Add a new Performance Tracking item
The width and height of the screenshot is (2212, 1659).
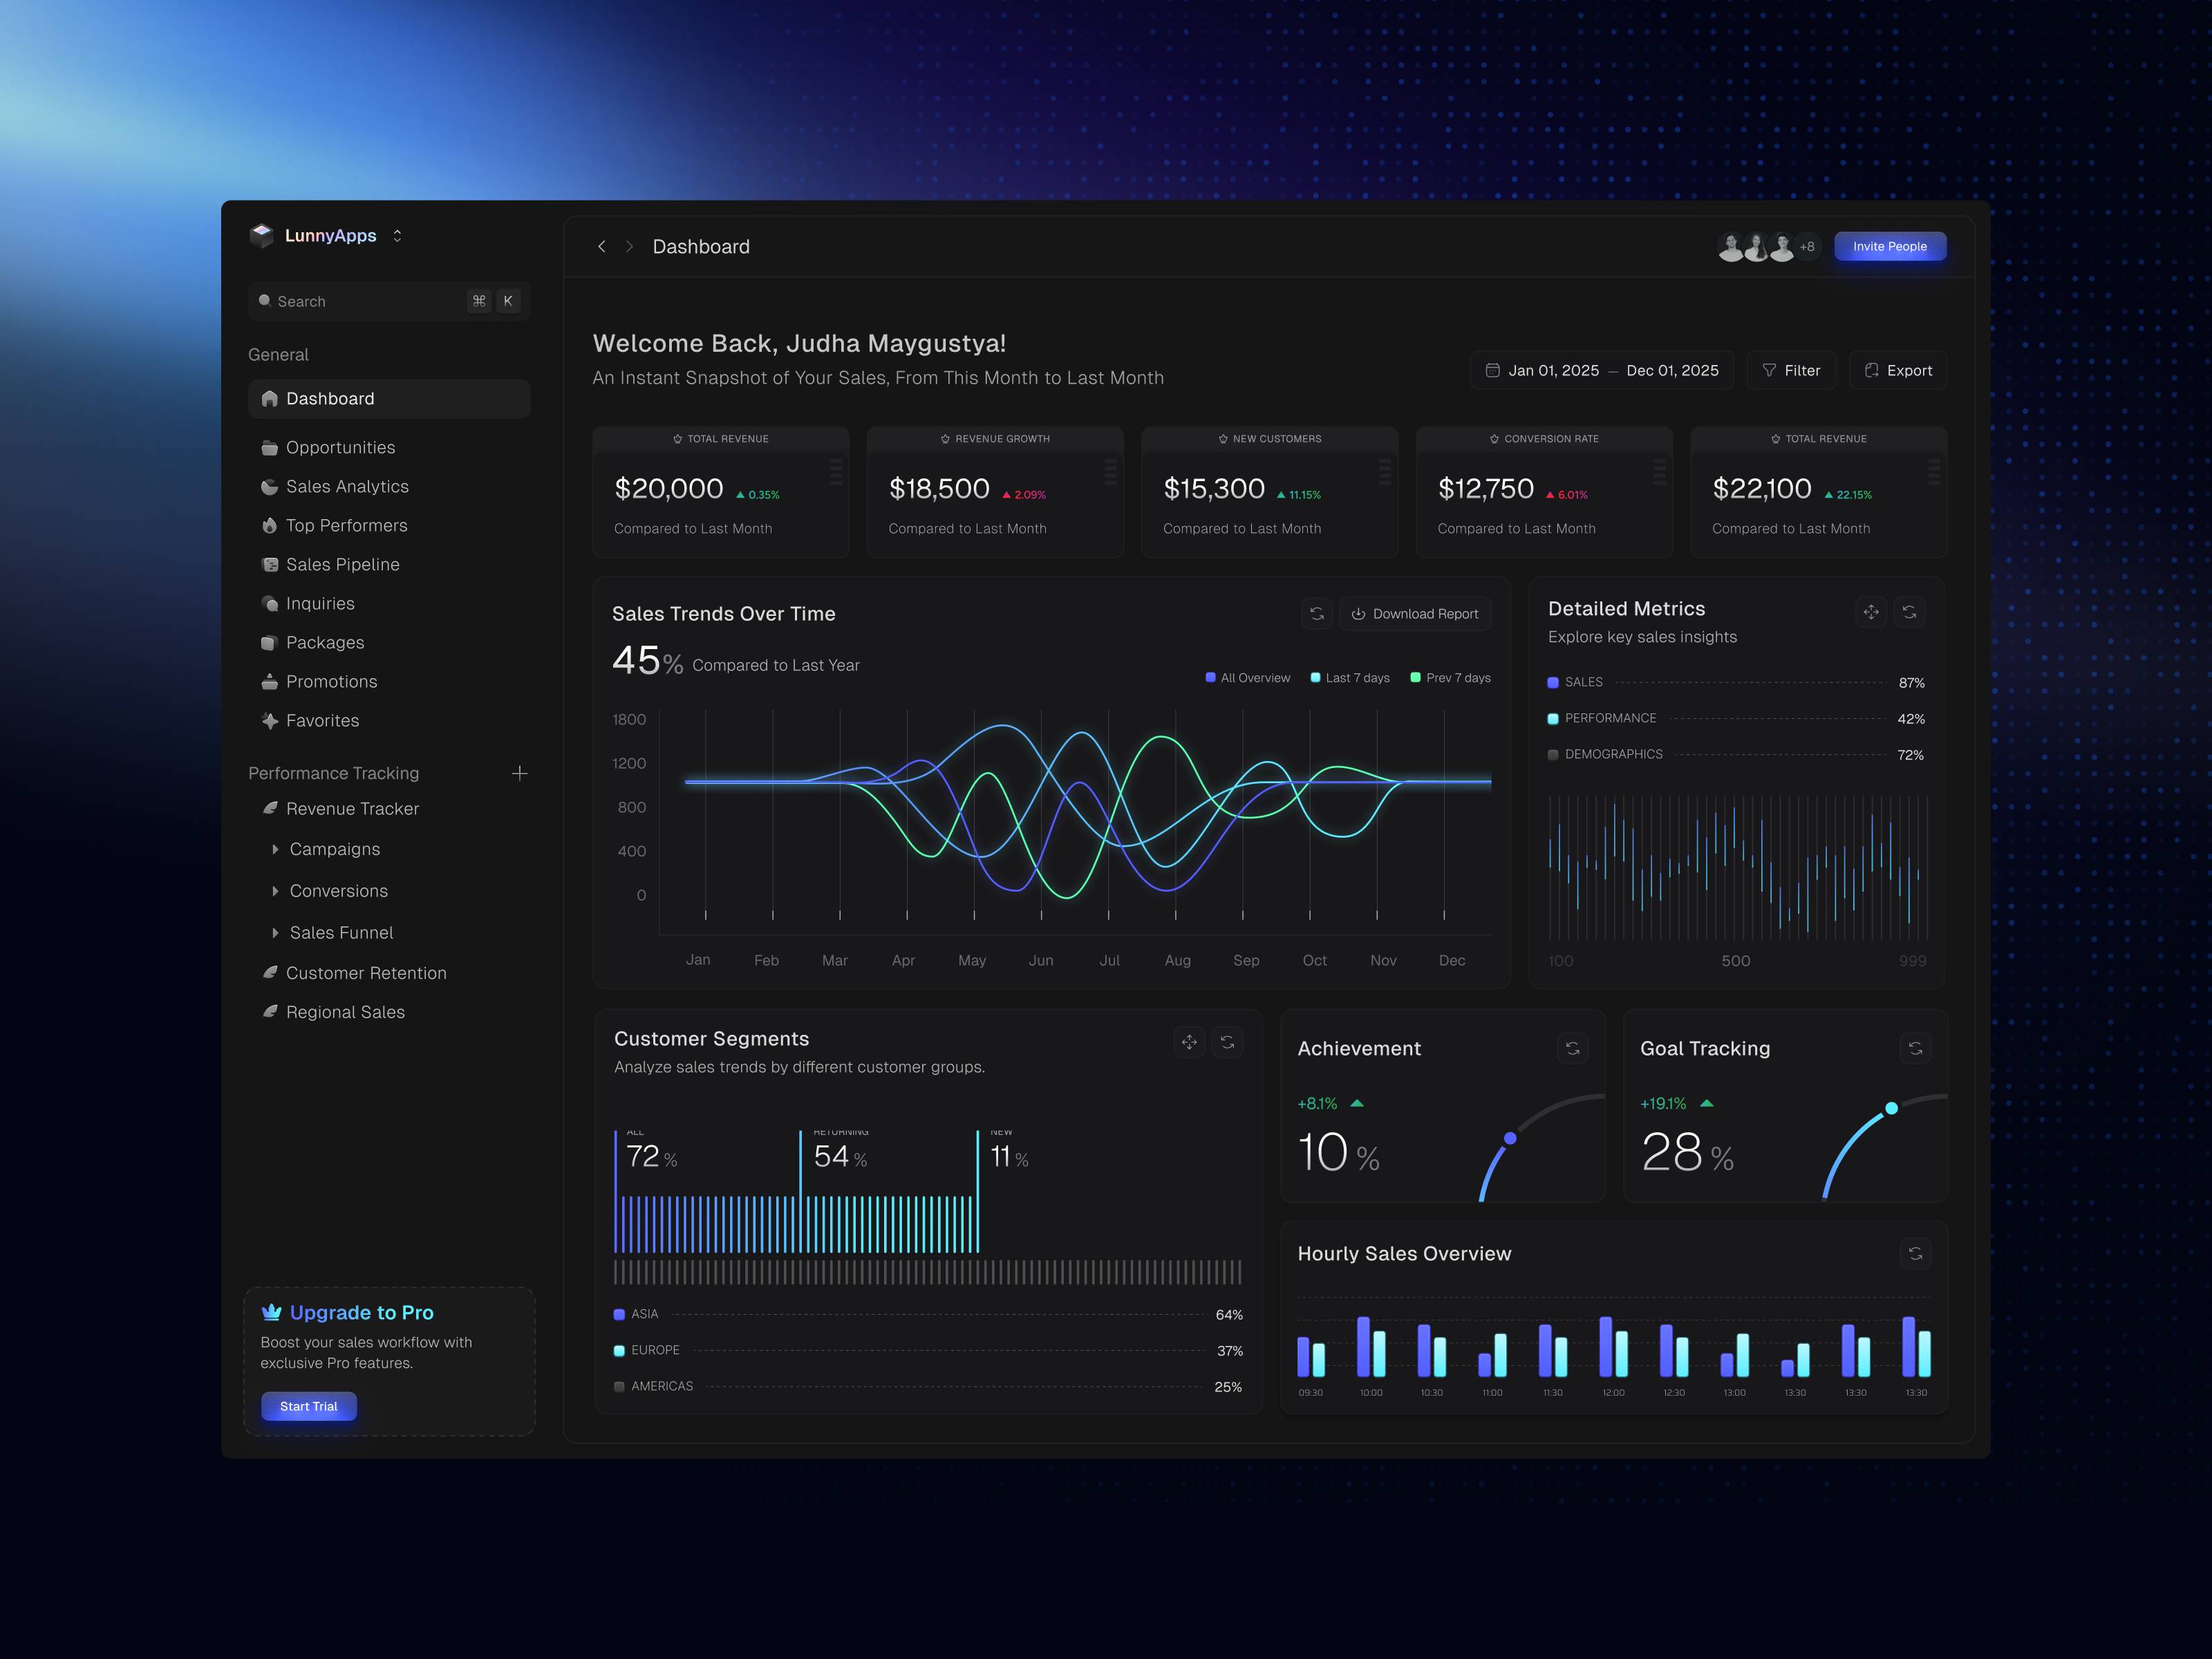519,773
